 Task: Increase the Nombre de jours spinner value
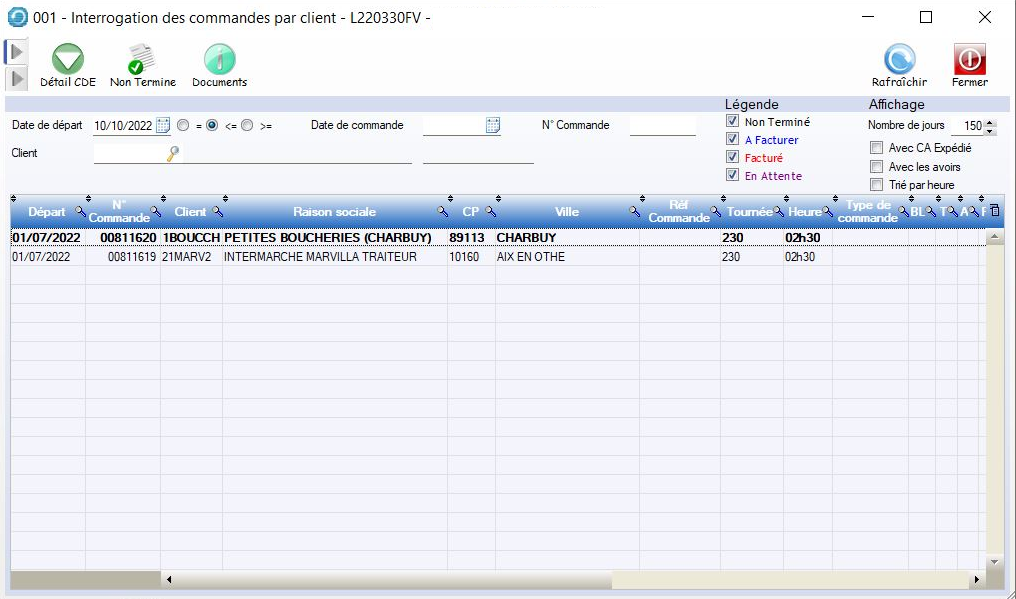pos(990,122)
